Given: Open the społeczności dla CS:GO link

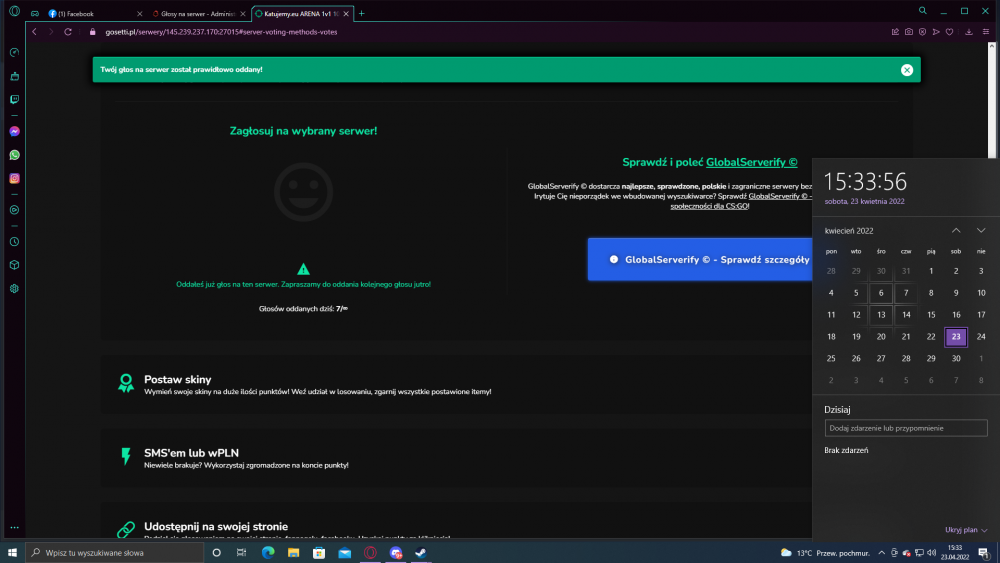Looking at the screenshot, I should 709,206.
